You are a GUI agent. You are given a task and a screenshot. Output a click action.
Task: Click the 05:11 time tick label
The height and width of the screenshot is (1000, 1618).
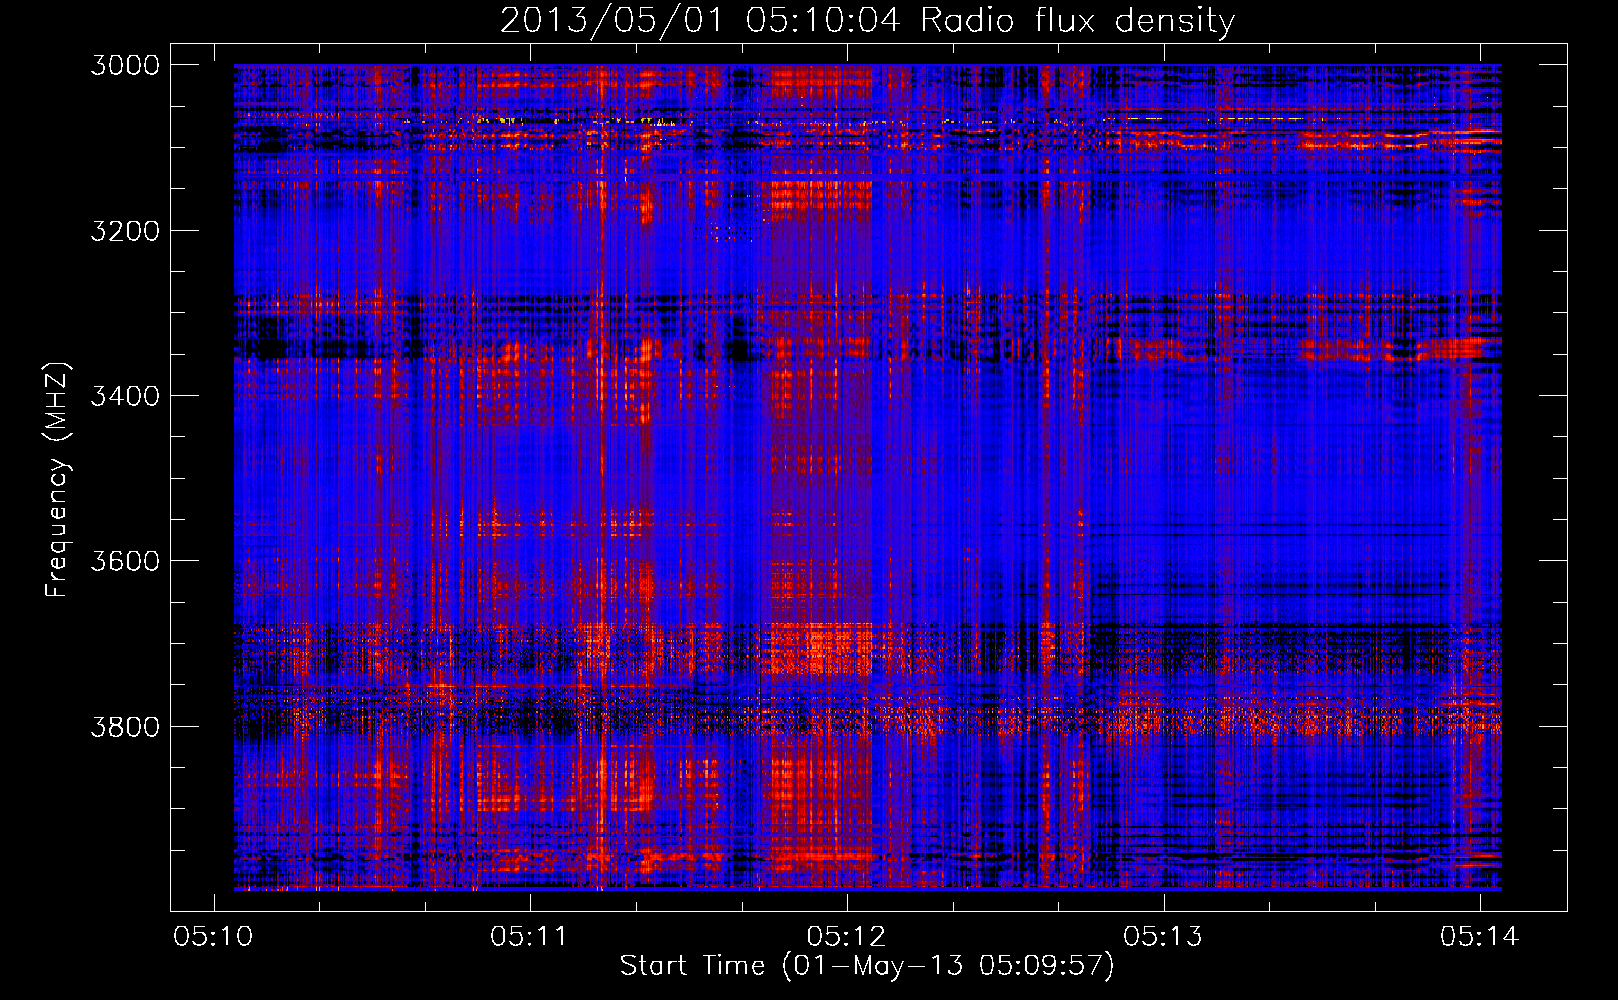(529, 936)
